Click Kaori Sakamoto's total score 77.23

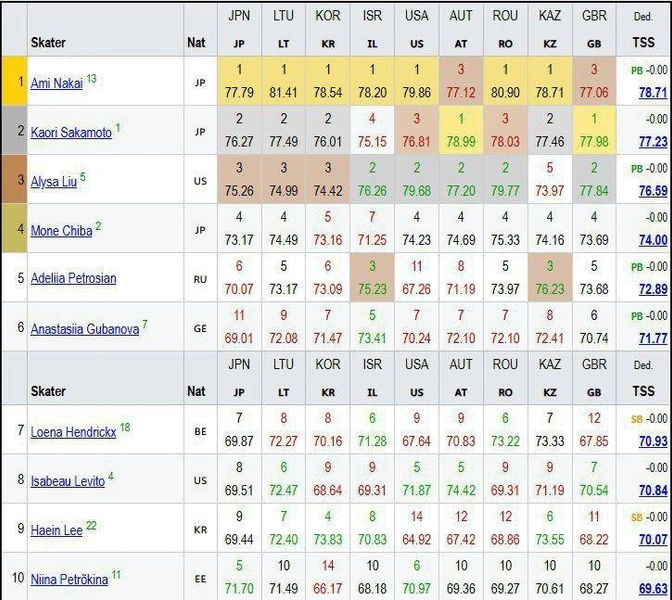pos(653,142)
